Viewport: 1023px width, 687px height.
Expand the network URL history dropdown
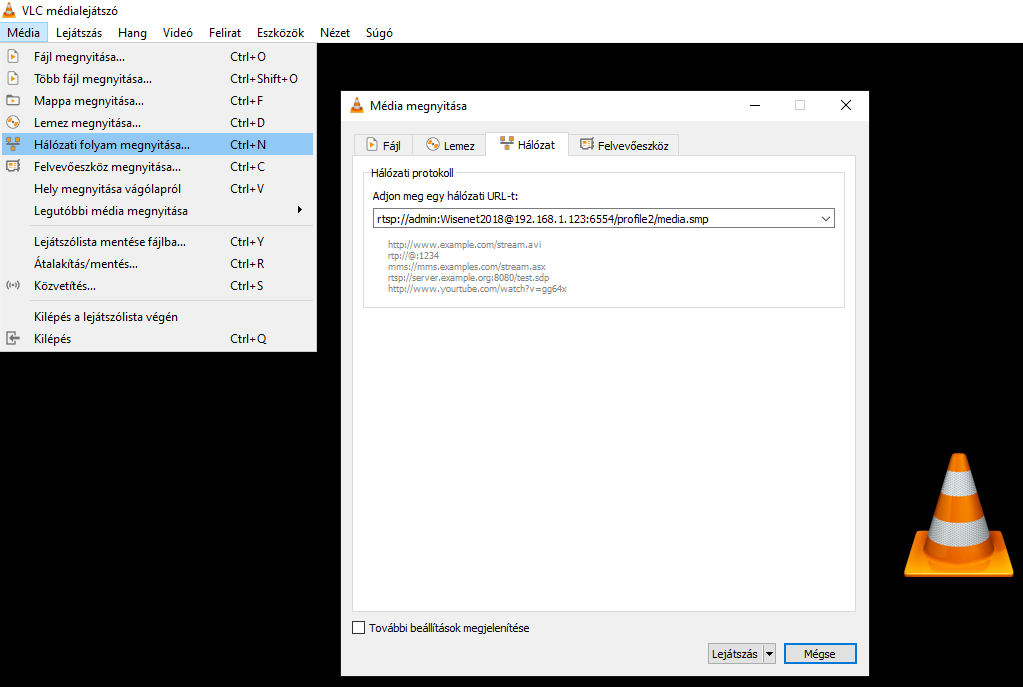825,219
